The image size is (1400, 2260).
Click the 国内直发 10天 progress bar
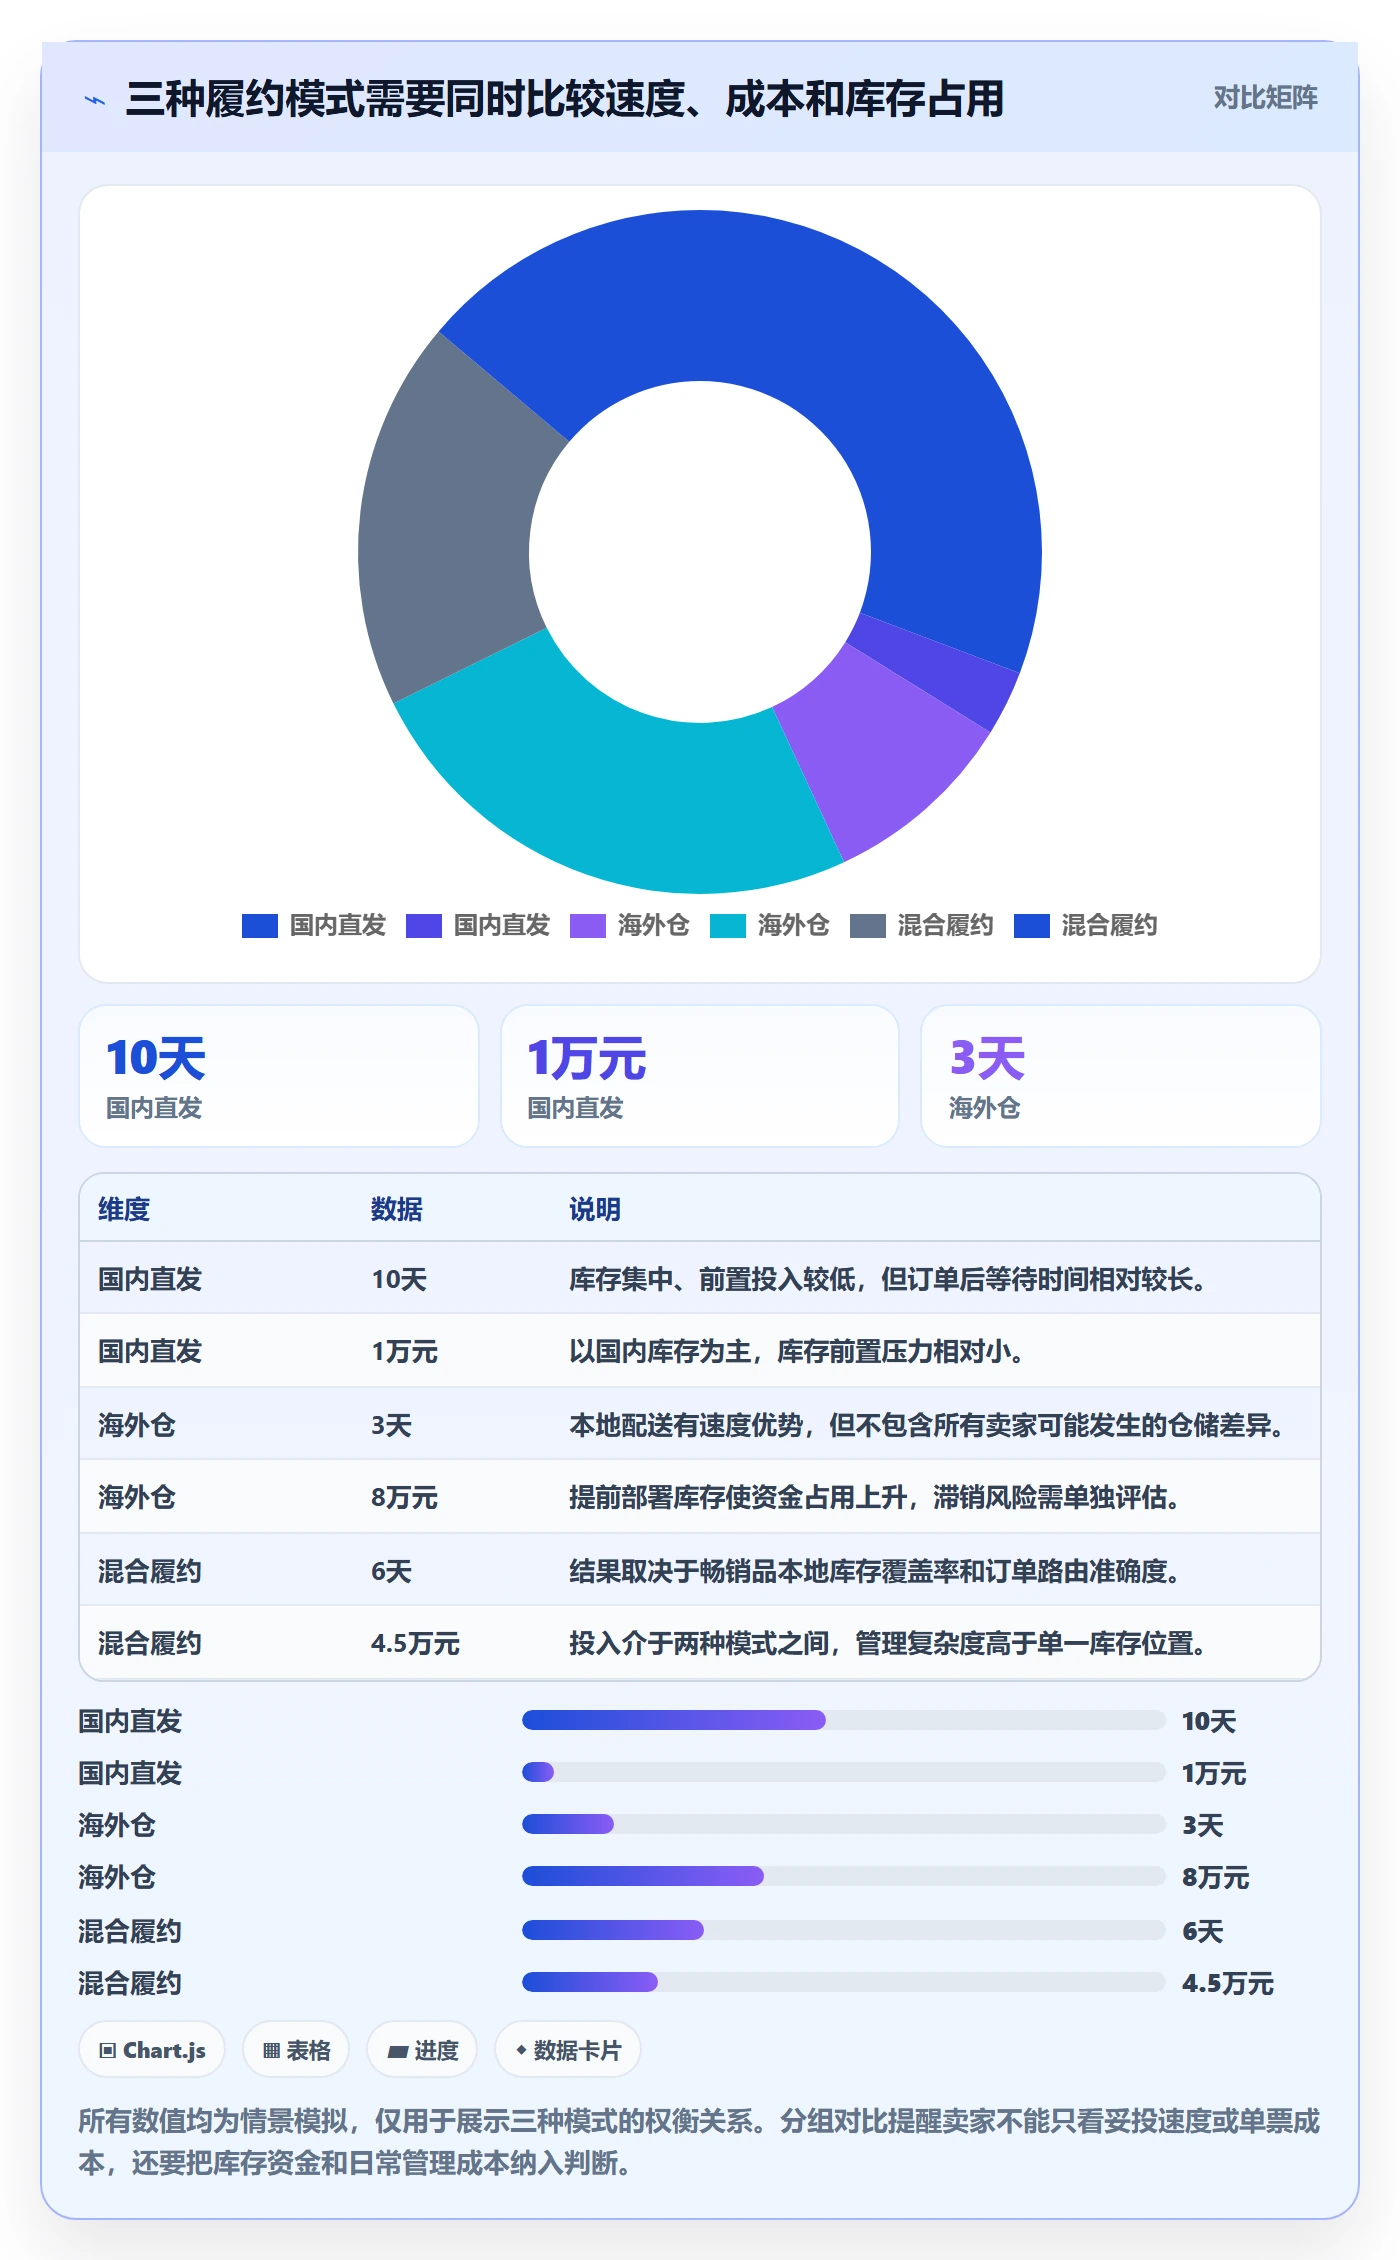844,1720
